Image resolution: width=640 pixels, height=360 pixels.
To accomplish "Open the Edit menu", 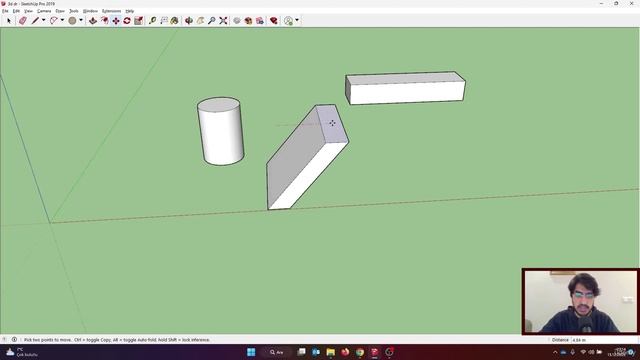I will (16, 11).
